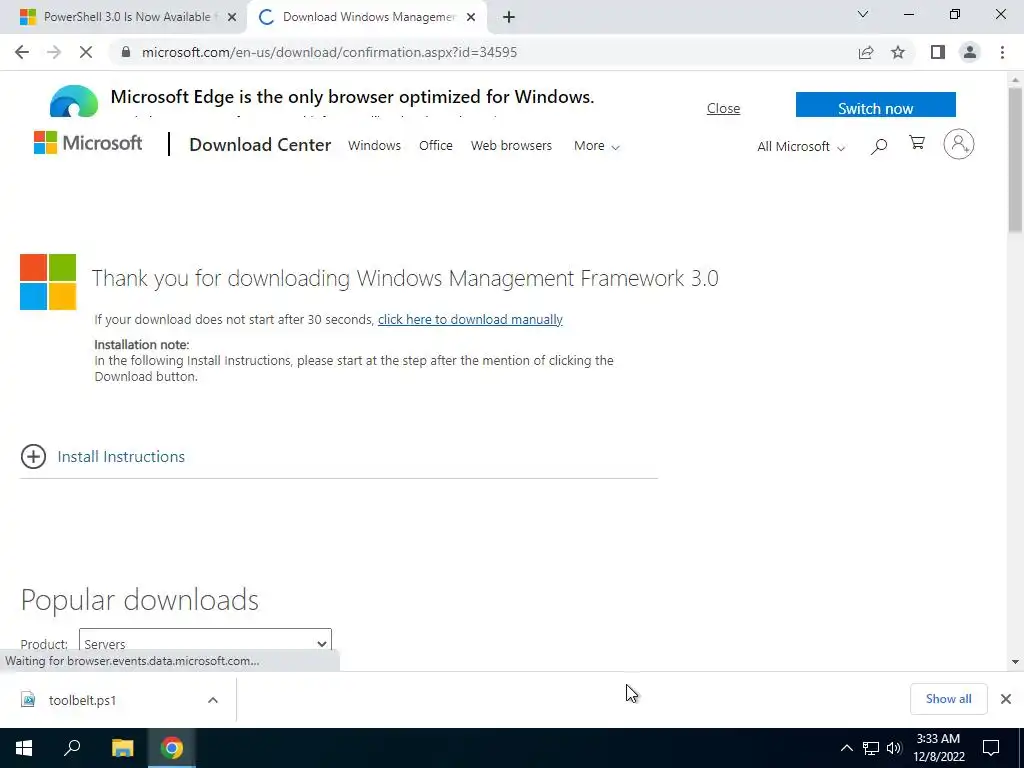The width and height of the screenshot is (1024, 768).
Task: Show hidden system tray icons
Action: [x=846, y=748]
